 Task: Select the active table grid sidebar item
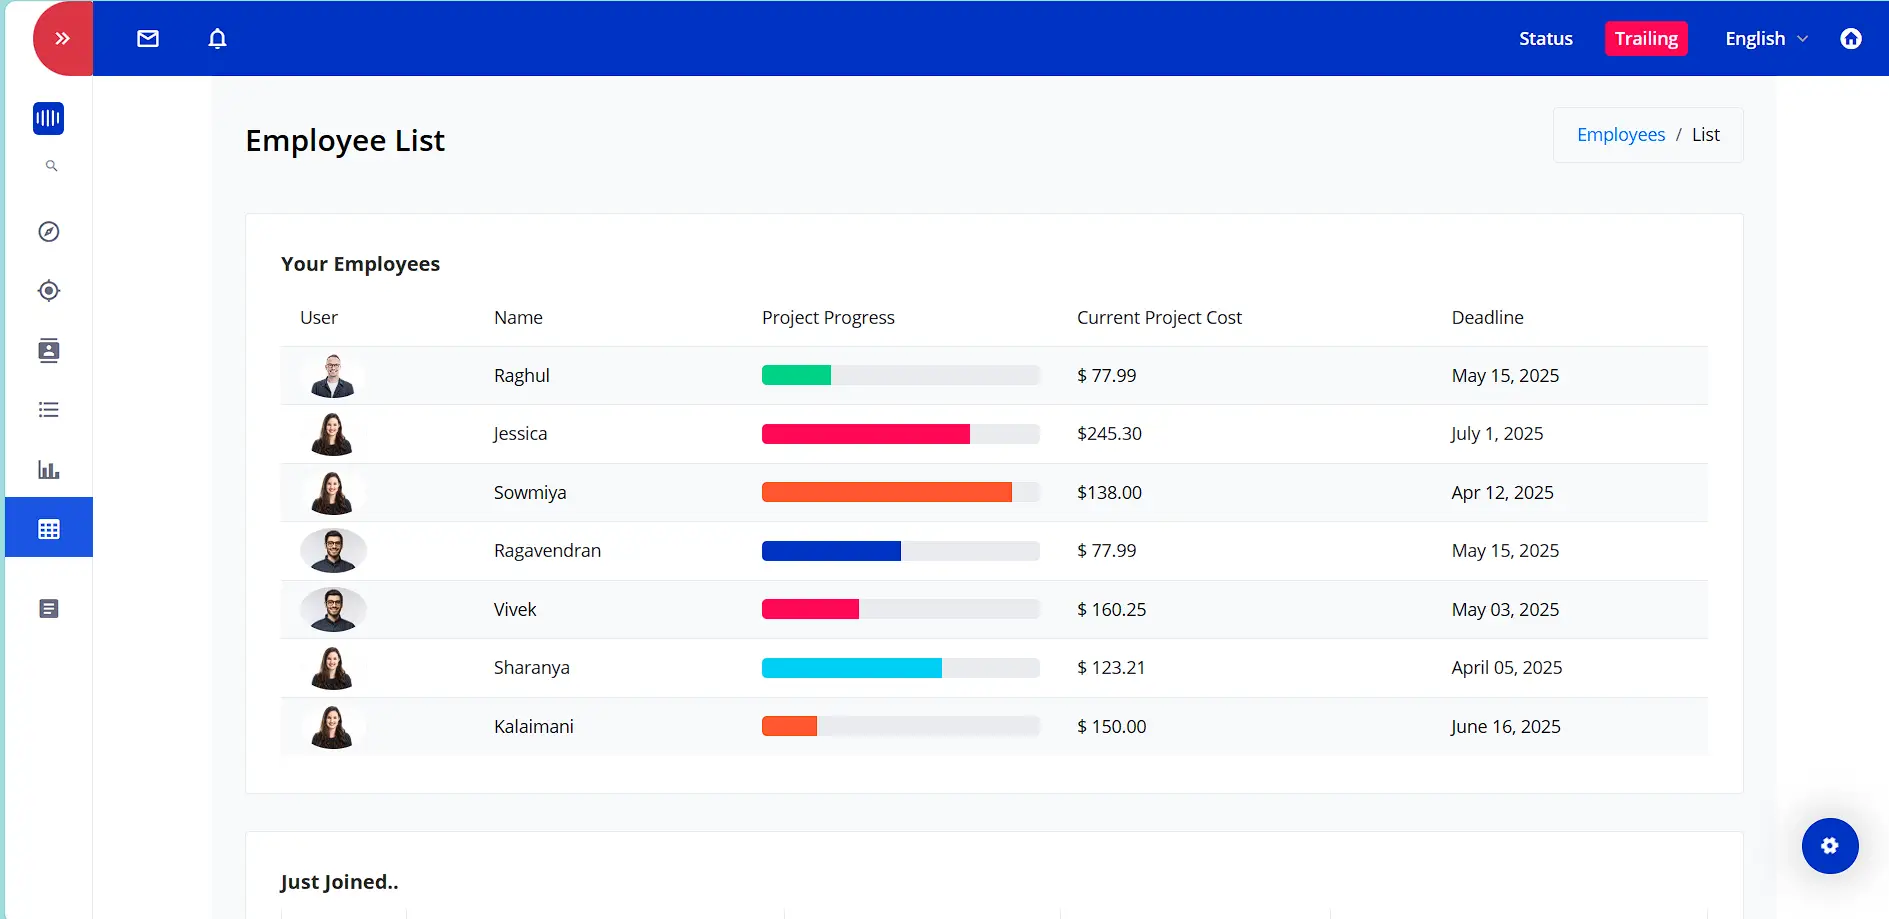[x=49, y=528]
